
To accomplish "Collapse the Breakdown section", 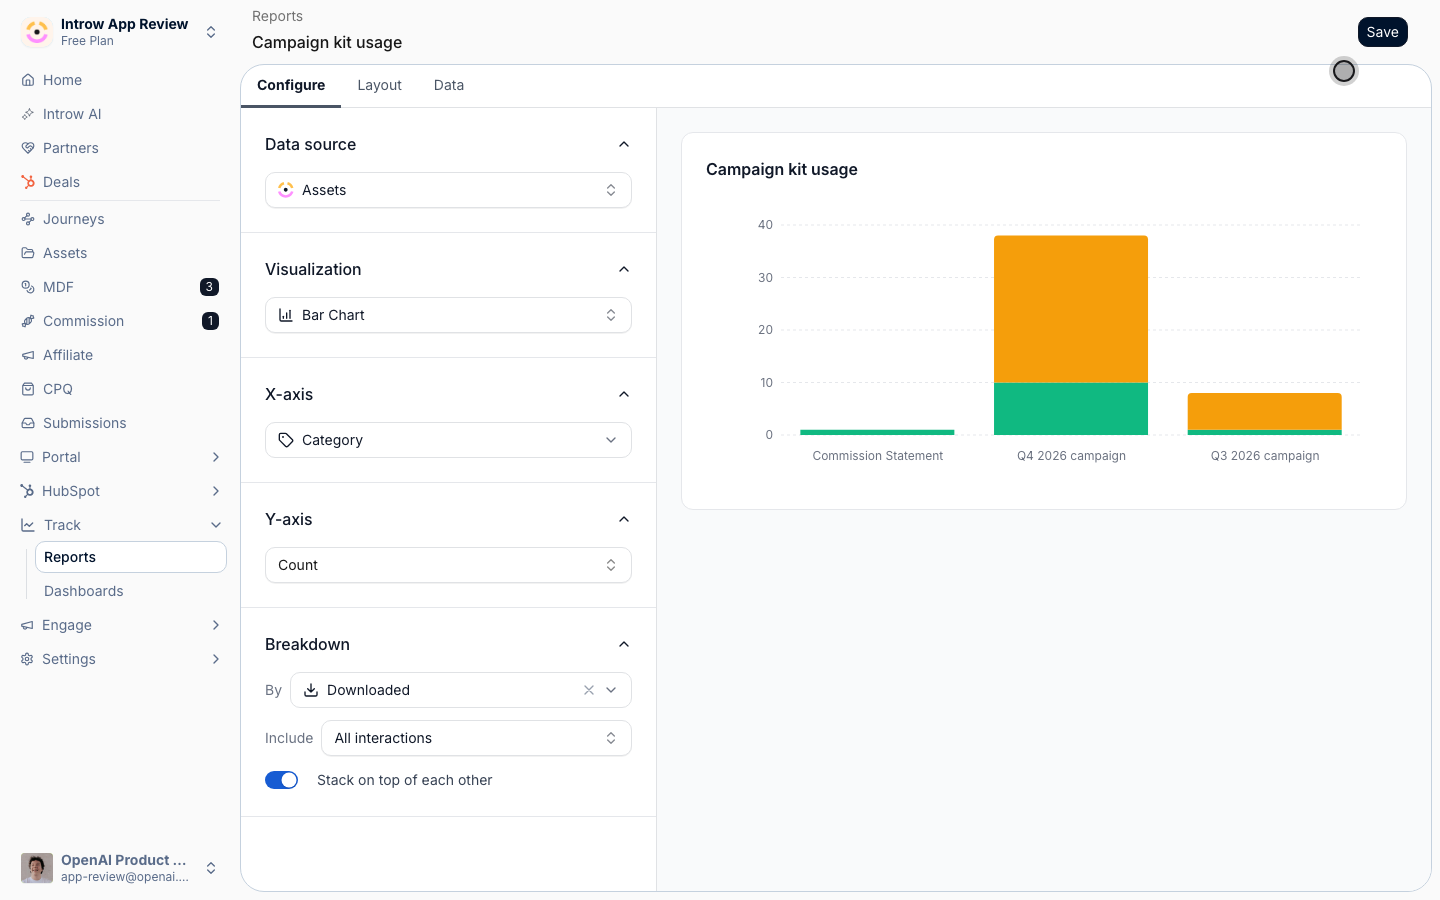I will pos(624,644).
